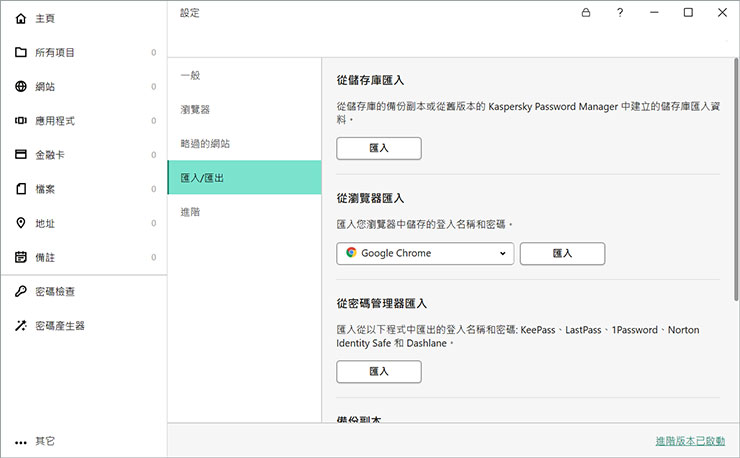Image resolution: width=740 pixels, height=458 pixels.
Task: Click the key icon for 密碼檢查
Action: (20, 291)
